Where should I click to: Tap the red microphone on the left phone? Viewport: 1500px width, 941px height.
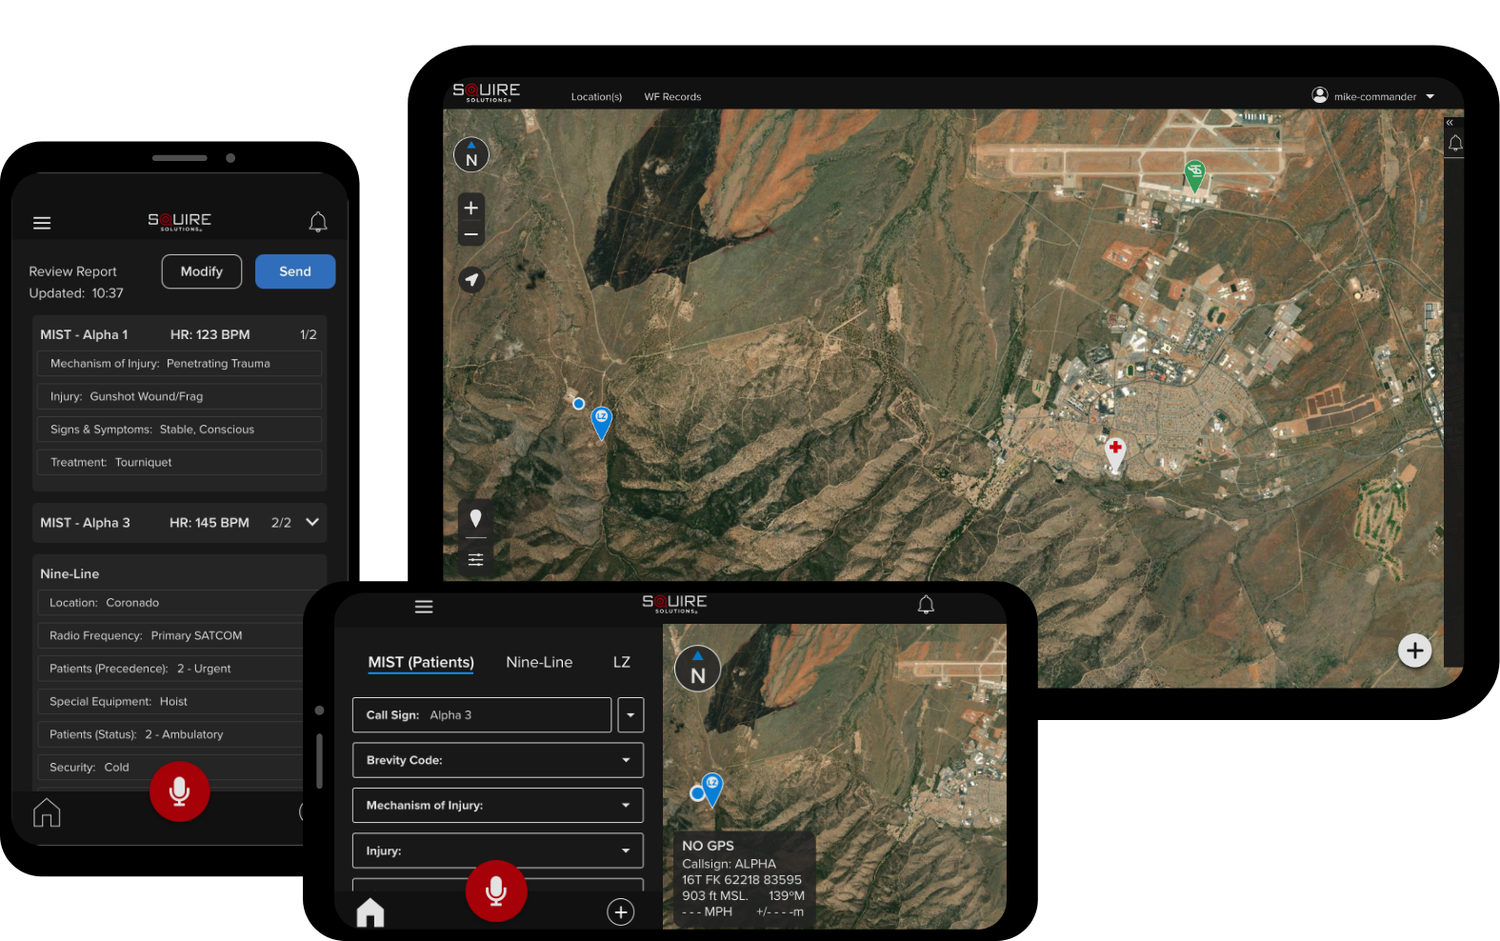(x=179, y=791)
